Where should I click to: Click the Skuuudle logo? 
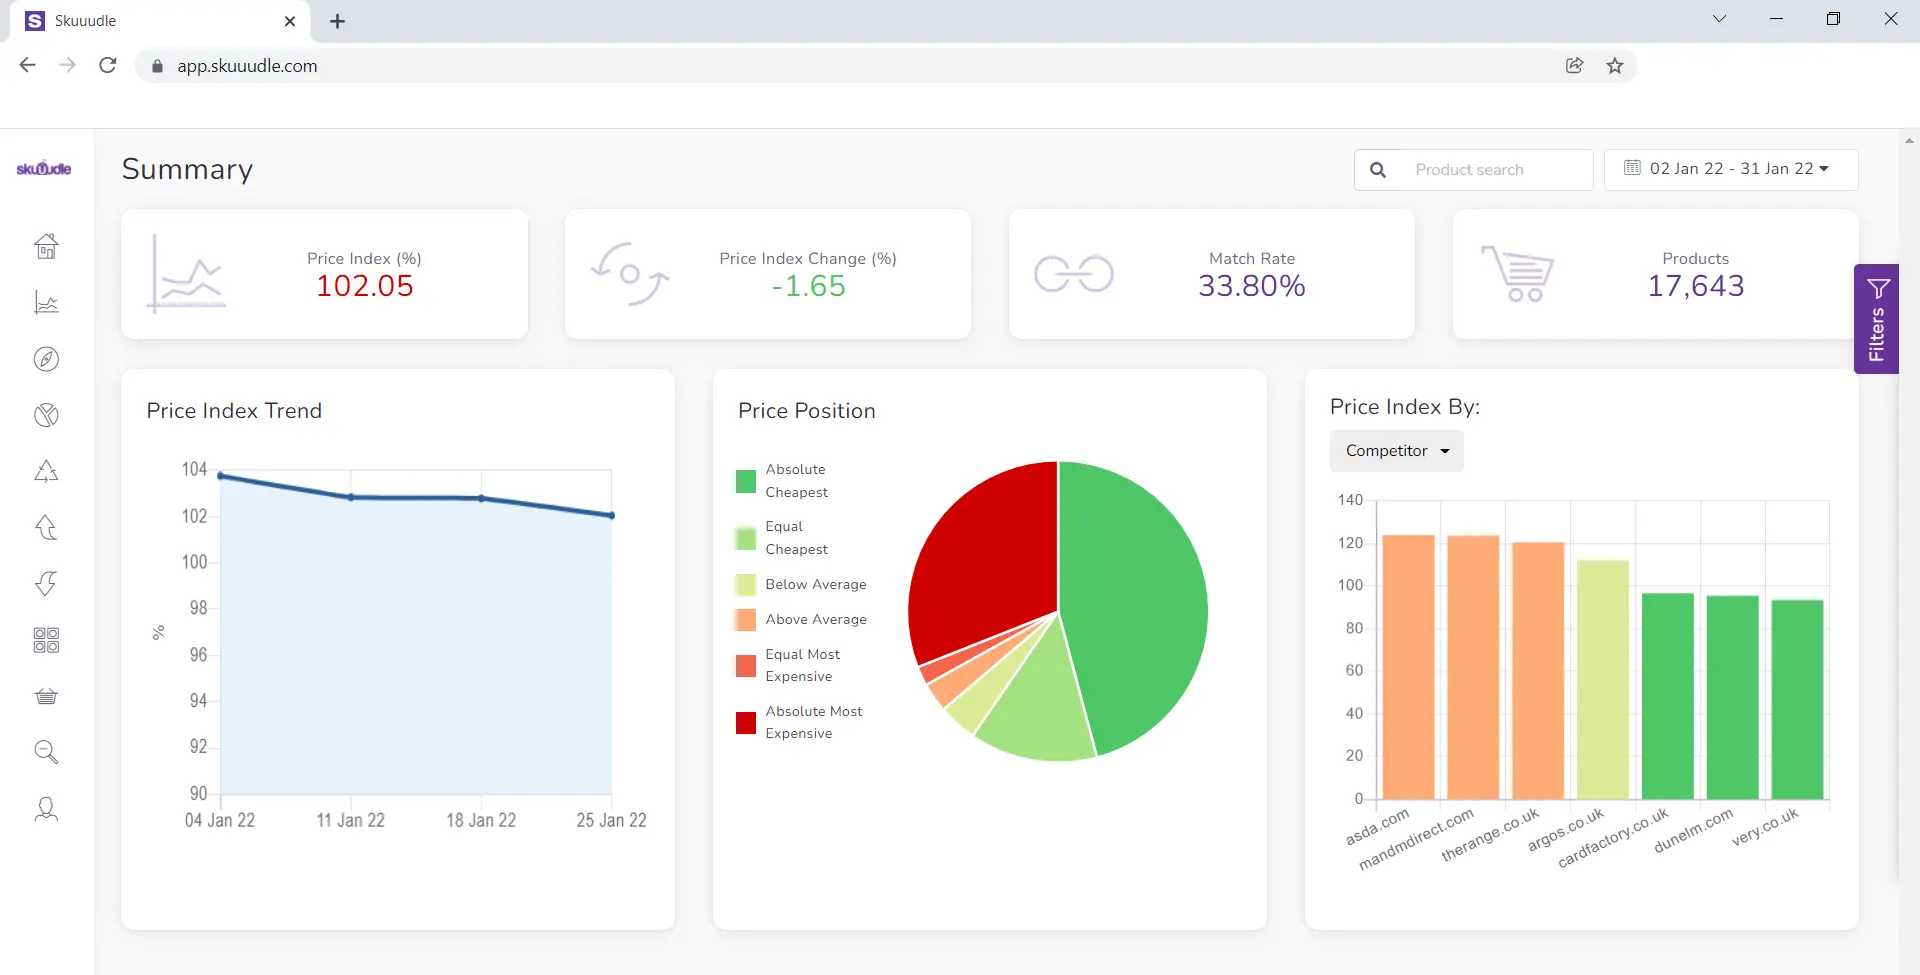(x=44, y=169)
